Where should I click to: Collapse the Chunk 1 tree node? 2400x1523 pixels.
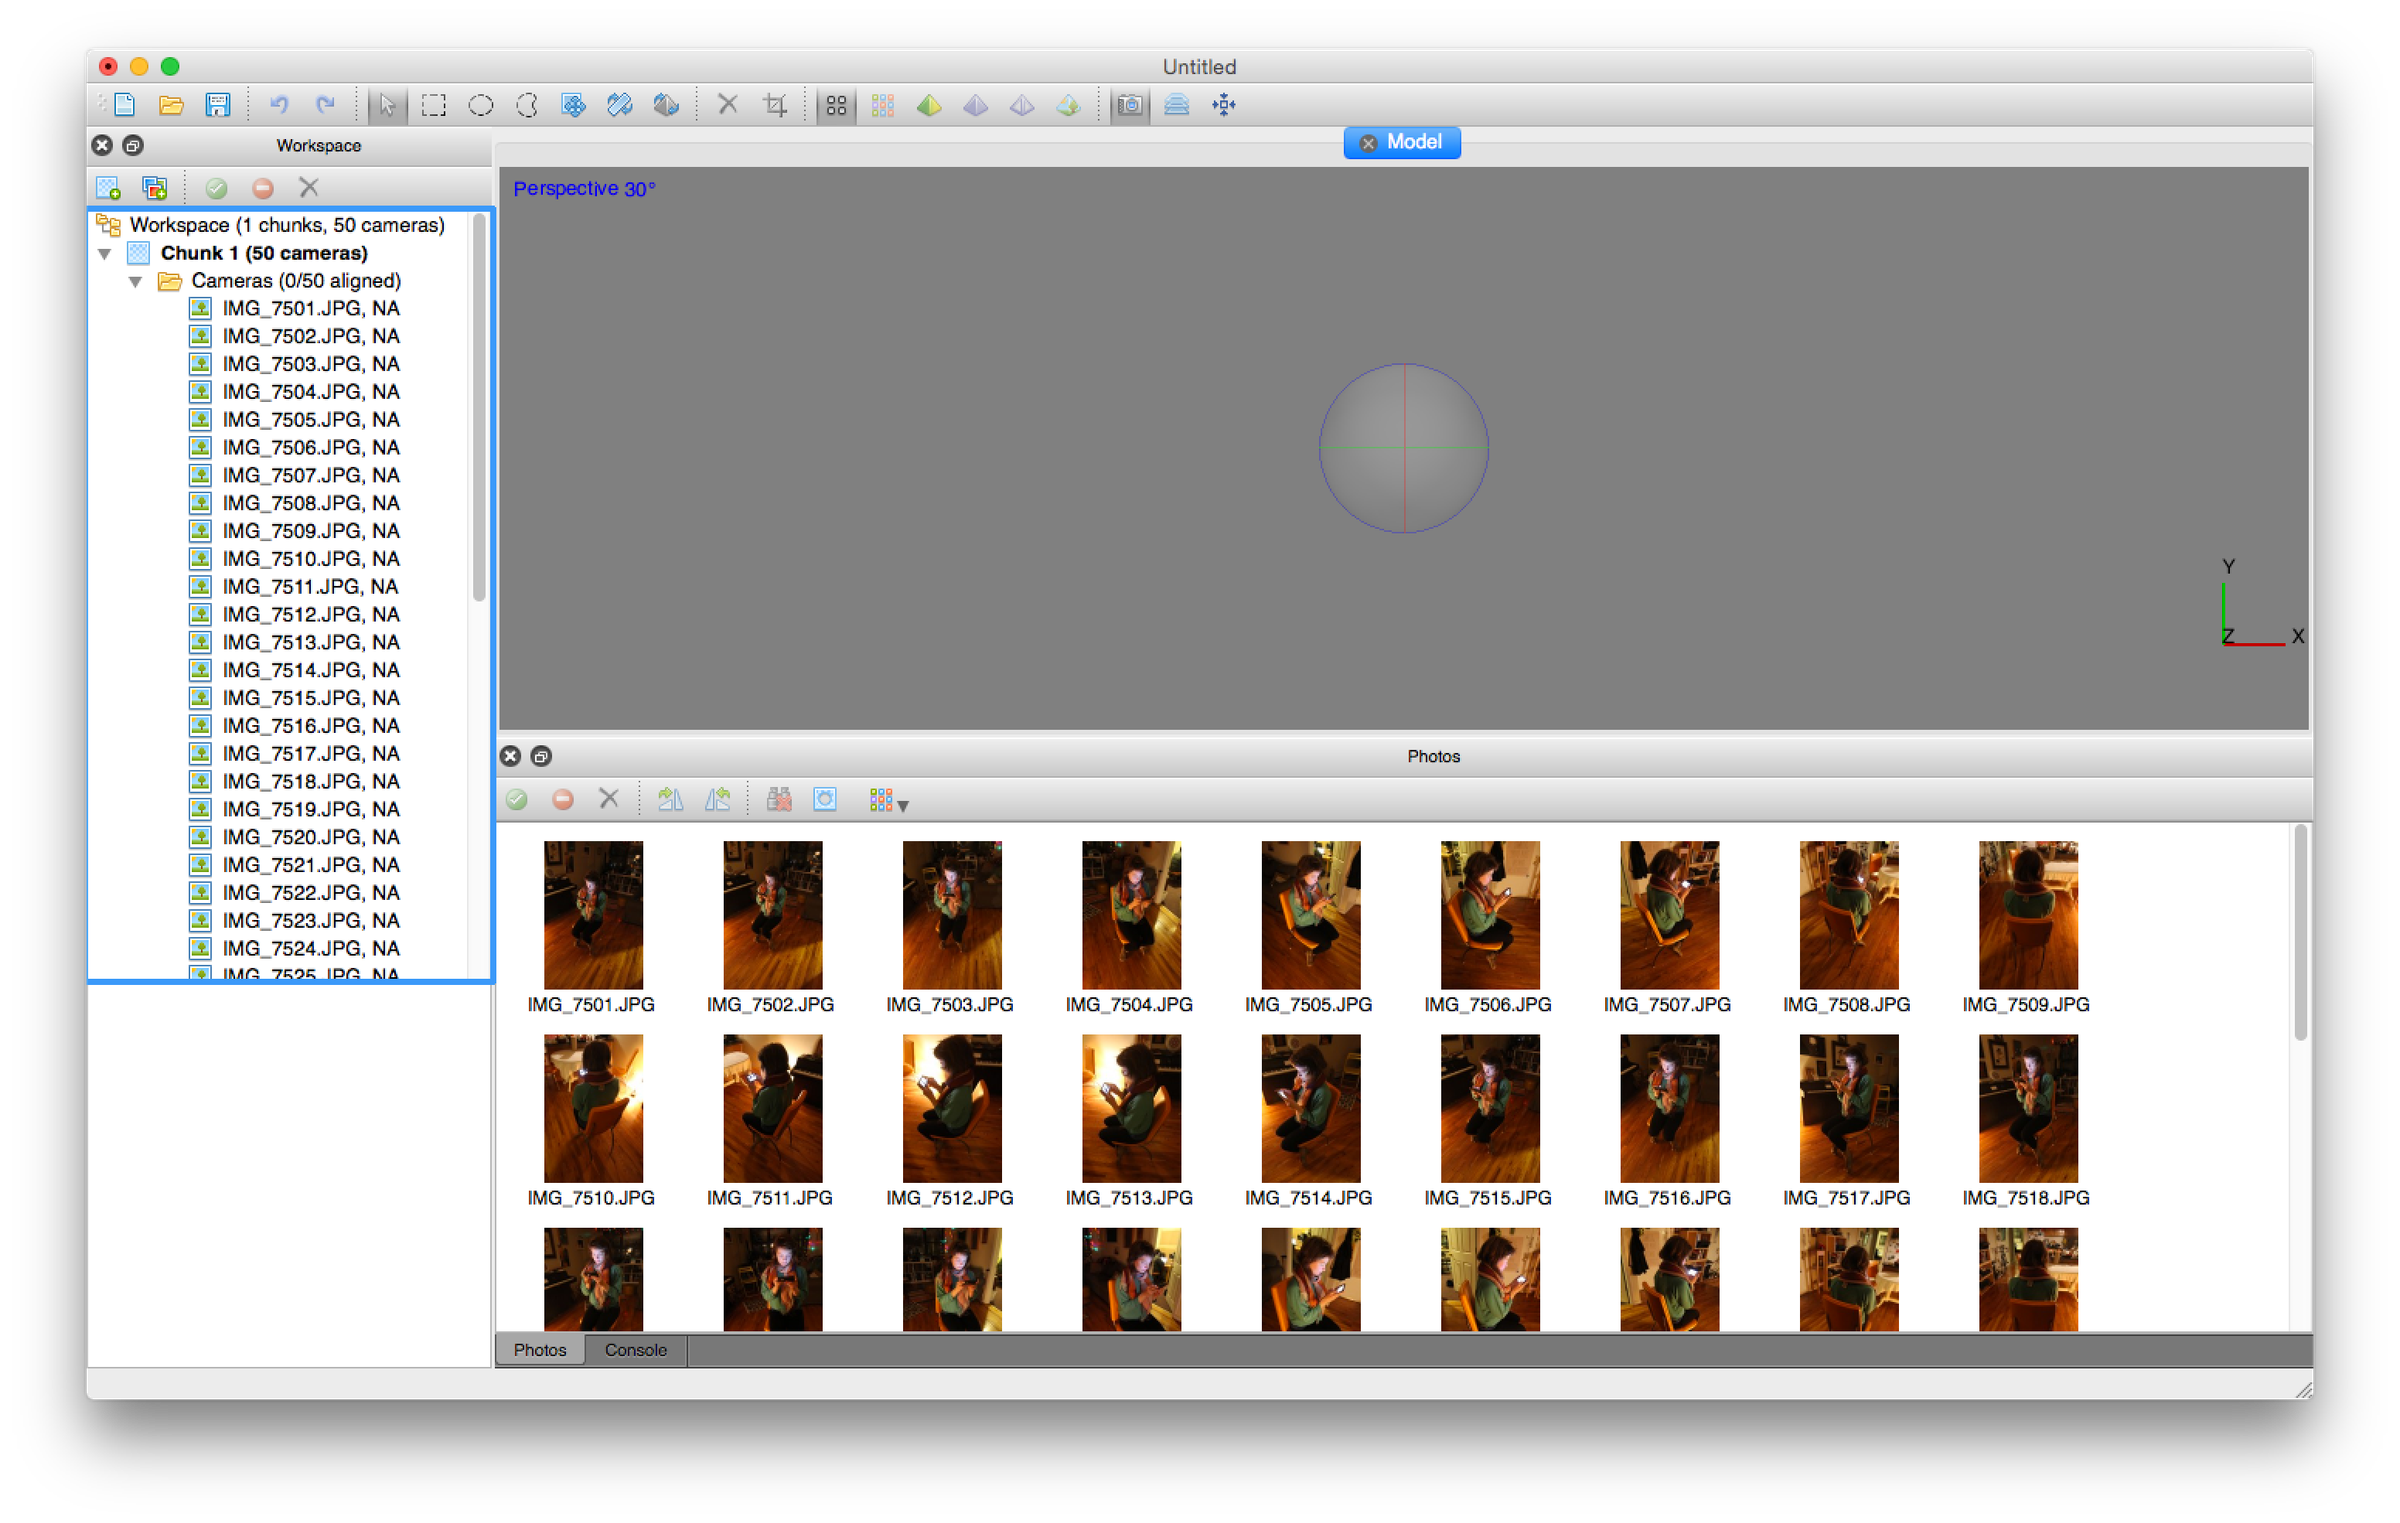[x=105, y=254]
